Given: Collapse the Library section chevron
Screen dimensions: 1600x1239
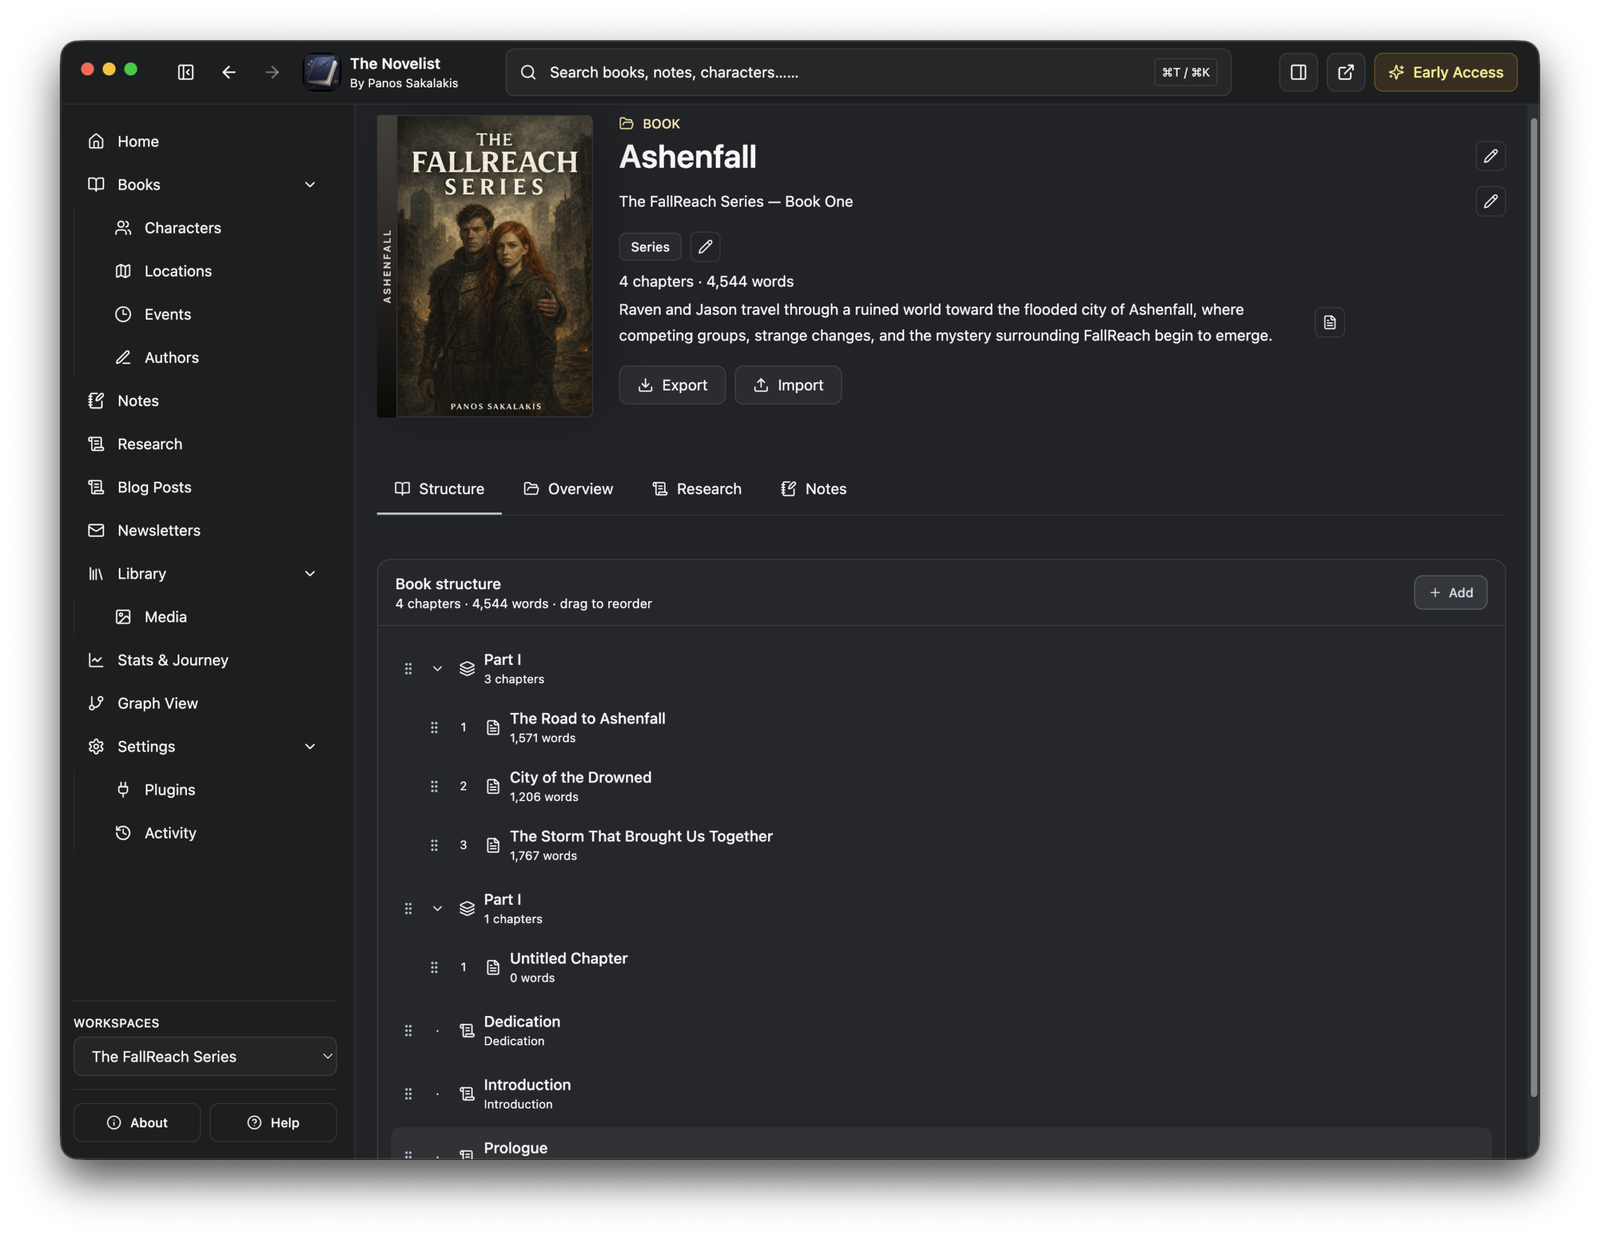Looking at the screenshot, I should tap(310, 574).
